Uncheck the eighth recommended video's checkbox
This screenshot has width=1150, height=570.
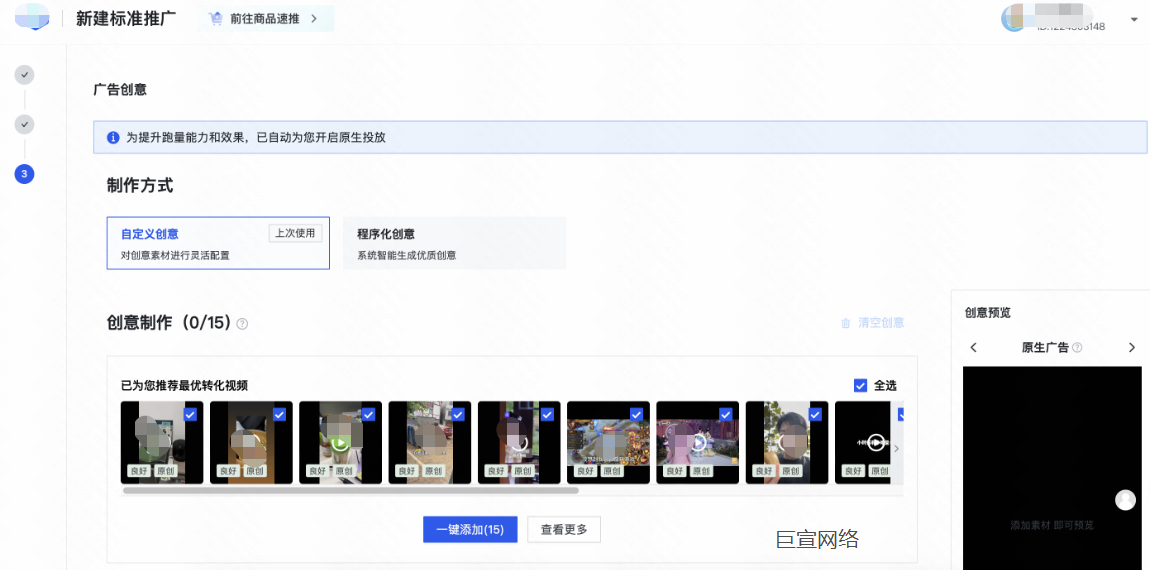[x=816, y=414]
